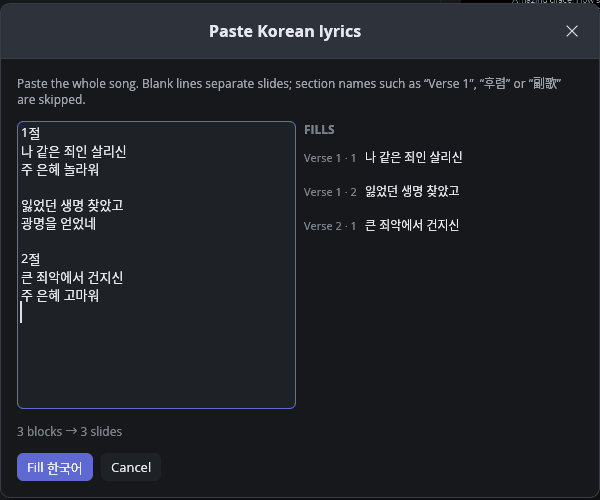600x500 pixels.
Task: Click the "Paste Korean lyrics" title
Action: point(285,31)
